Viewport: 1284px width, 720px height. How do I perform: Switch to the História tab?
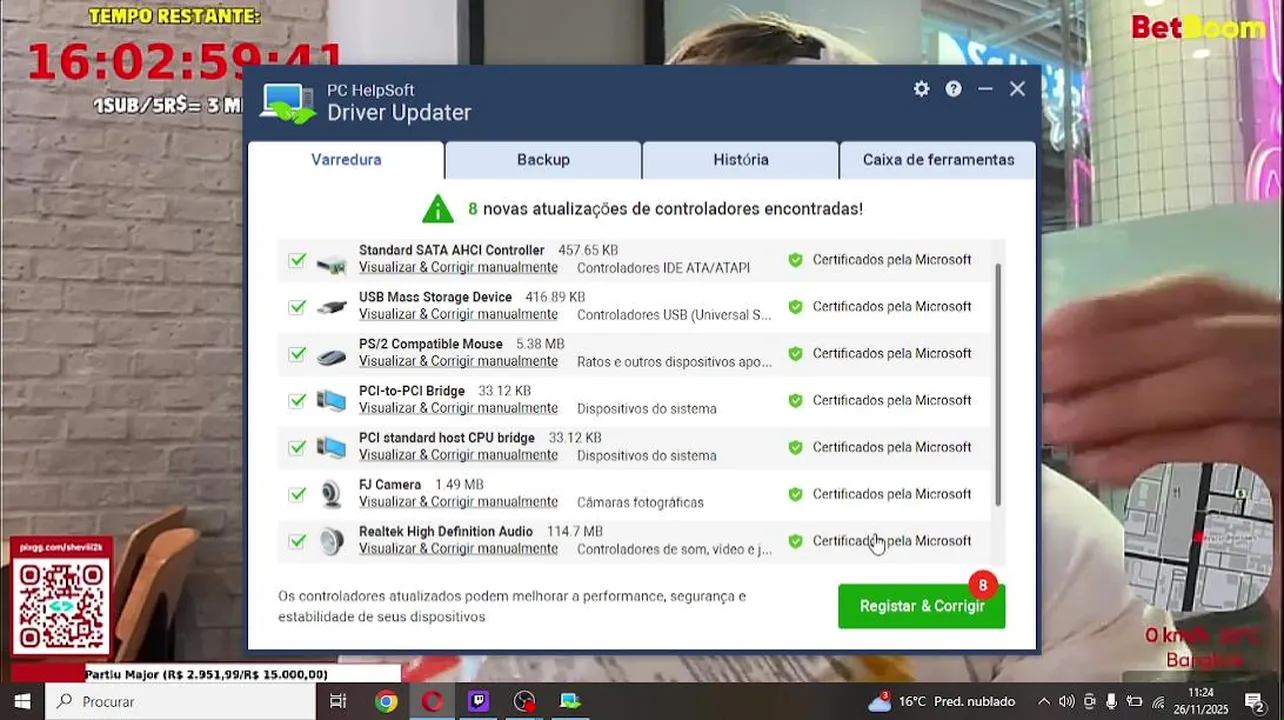pos(741,159)
